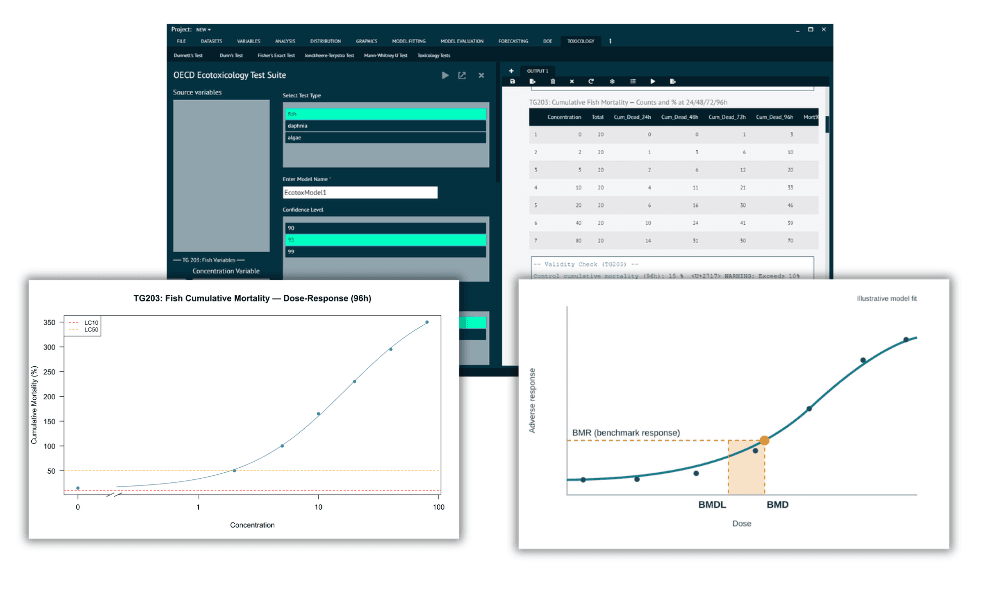This screenshot has width=1000, height=600.
Task: Click the Source variables list box
Action: coord(221,175)
